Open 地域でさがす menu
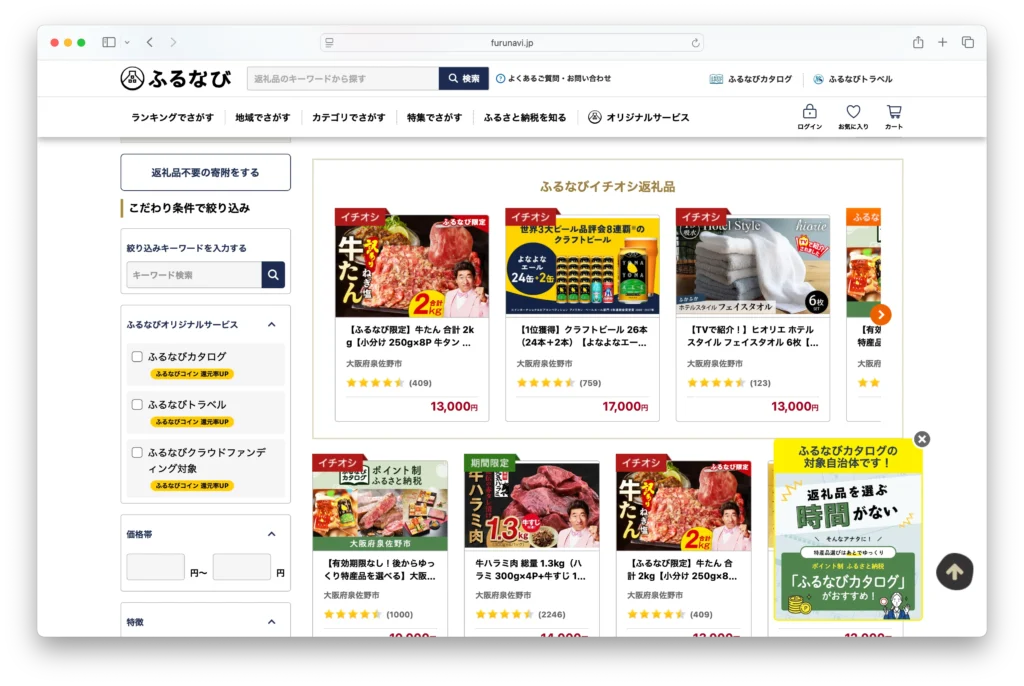This screenshot has width=1024, height=686. coord(263,118)
